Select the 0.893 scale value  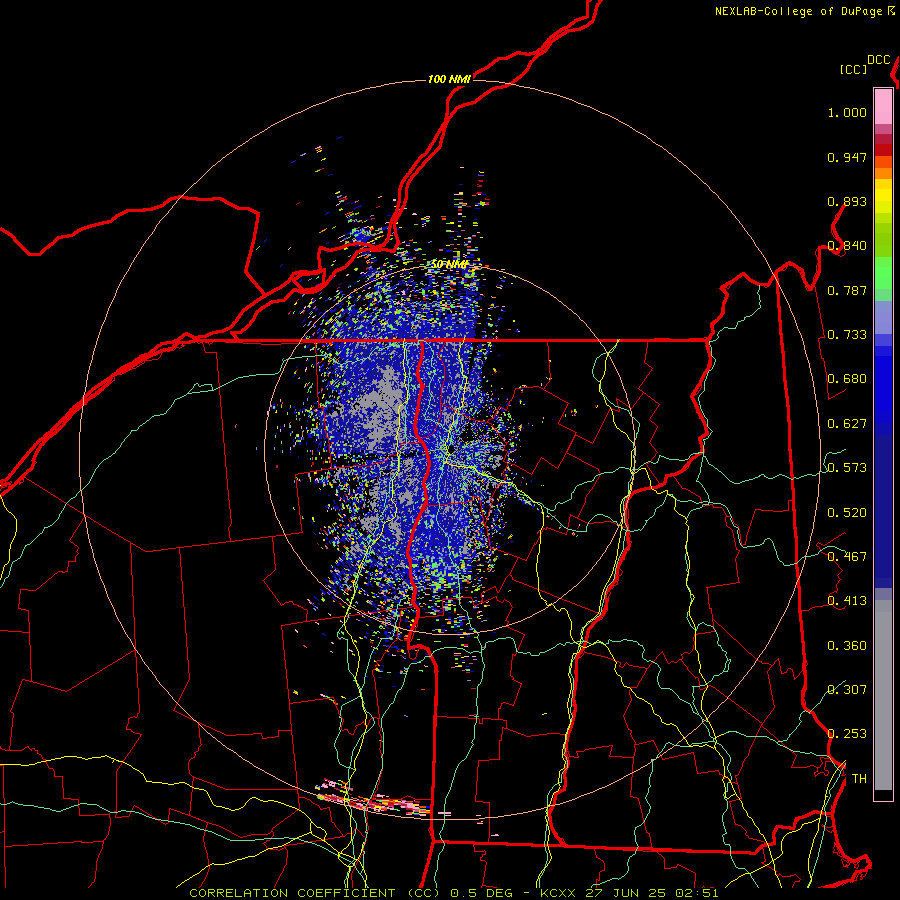coord(847,201)
